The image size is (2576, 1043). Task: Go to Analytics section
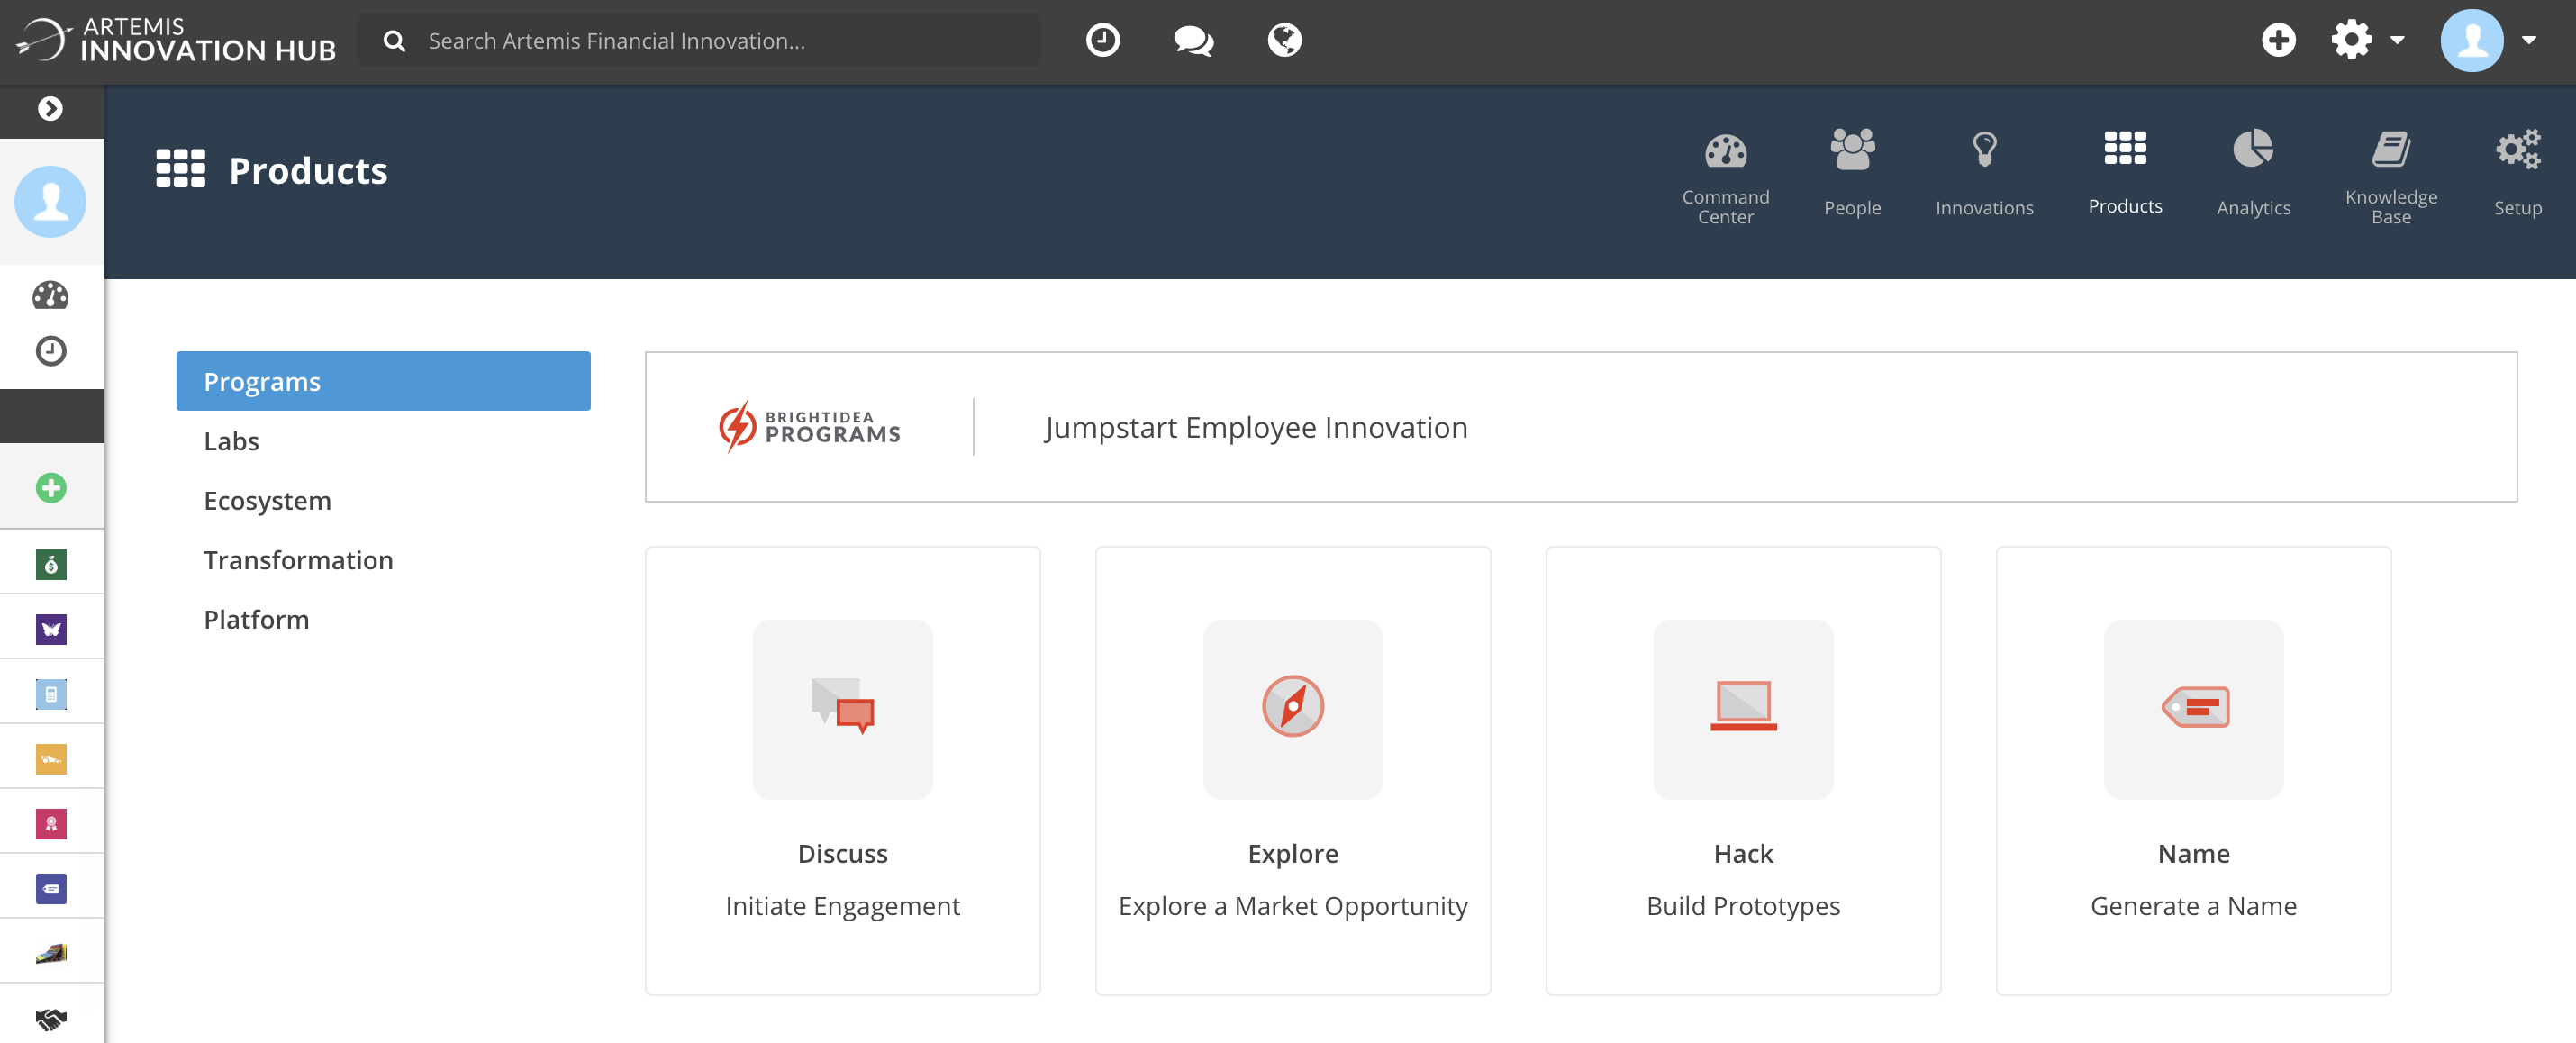tap(2253, 174)
